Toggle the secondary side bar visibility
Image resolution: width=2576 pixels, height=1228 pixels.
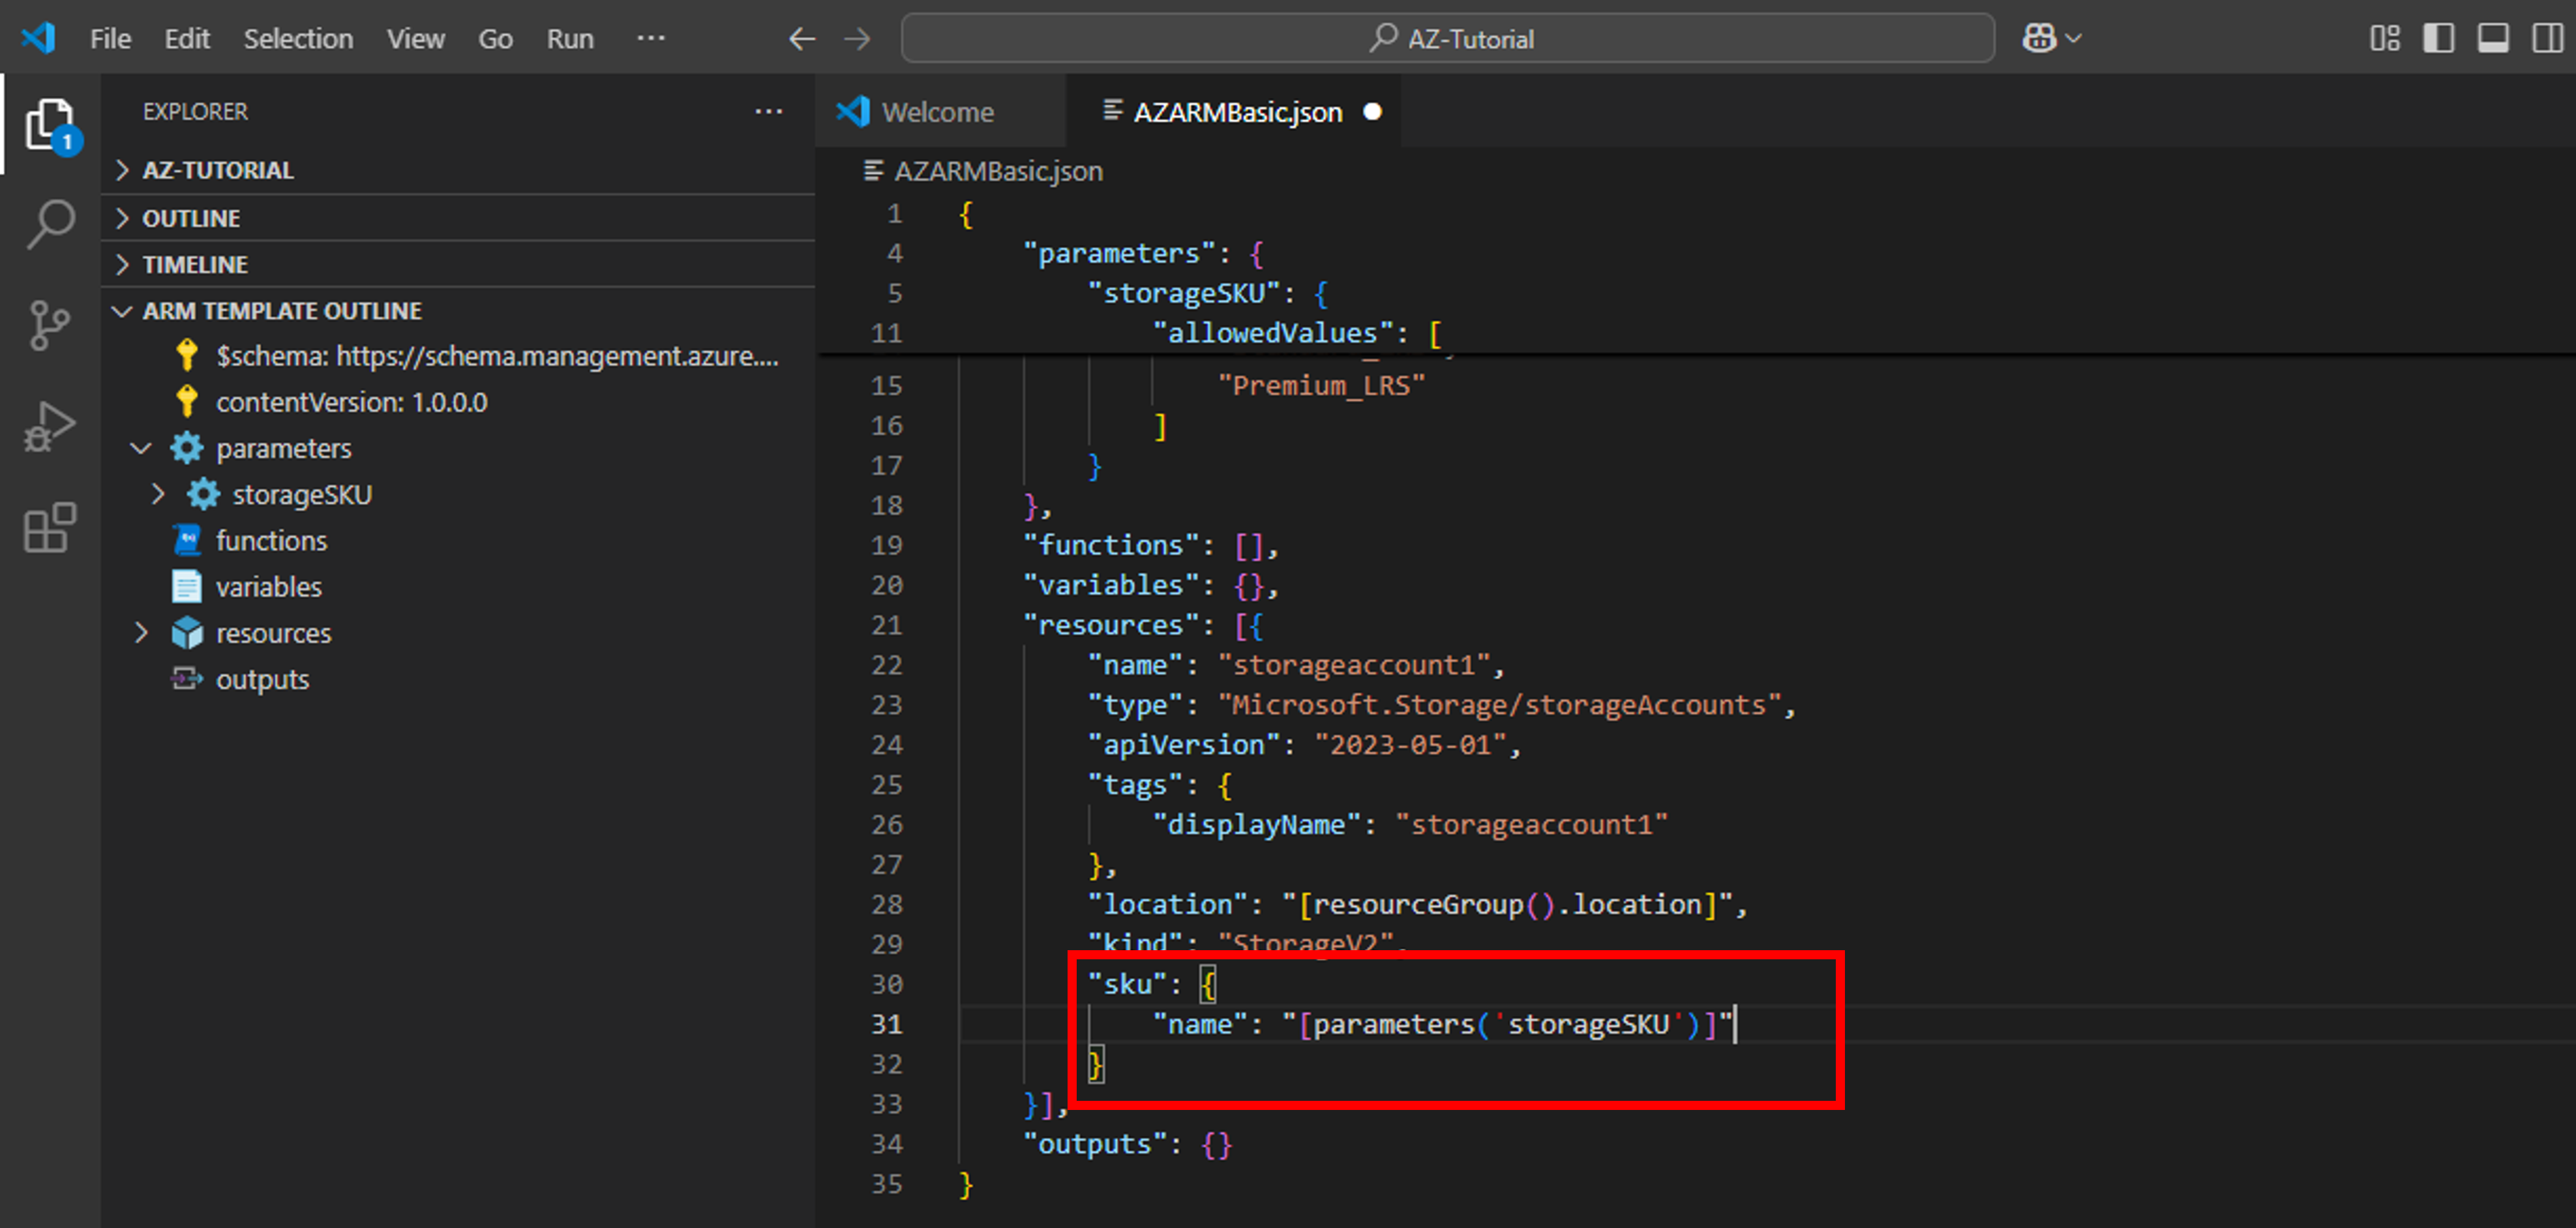pyautogui.click(x=2546, y=38)
